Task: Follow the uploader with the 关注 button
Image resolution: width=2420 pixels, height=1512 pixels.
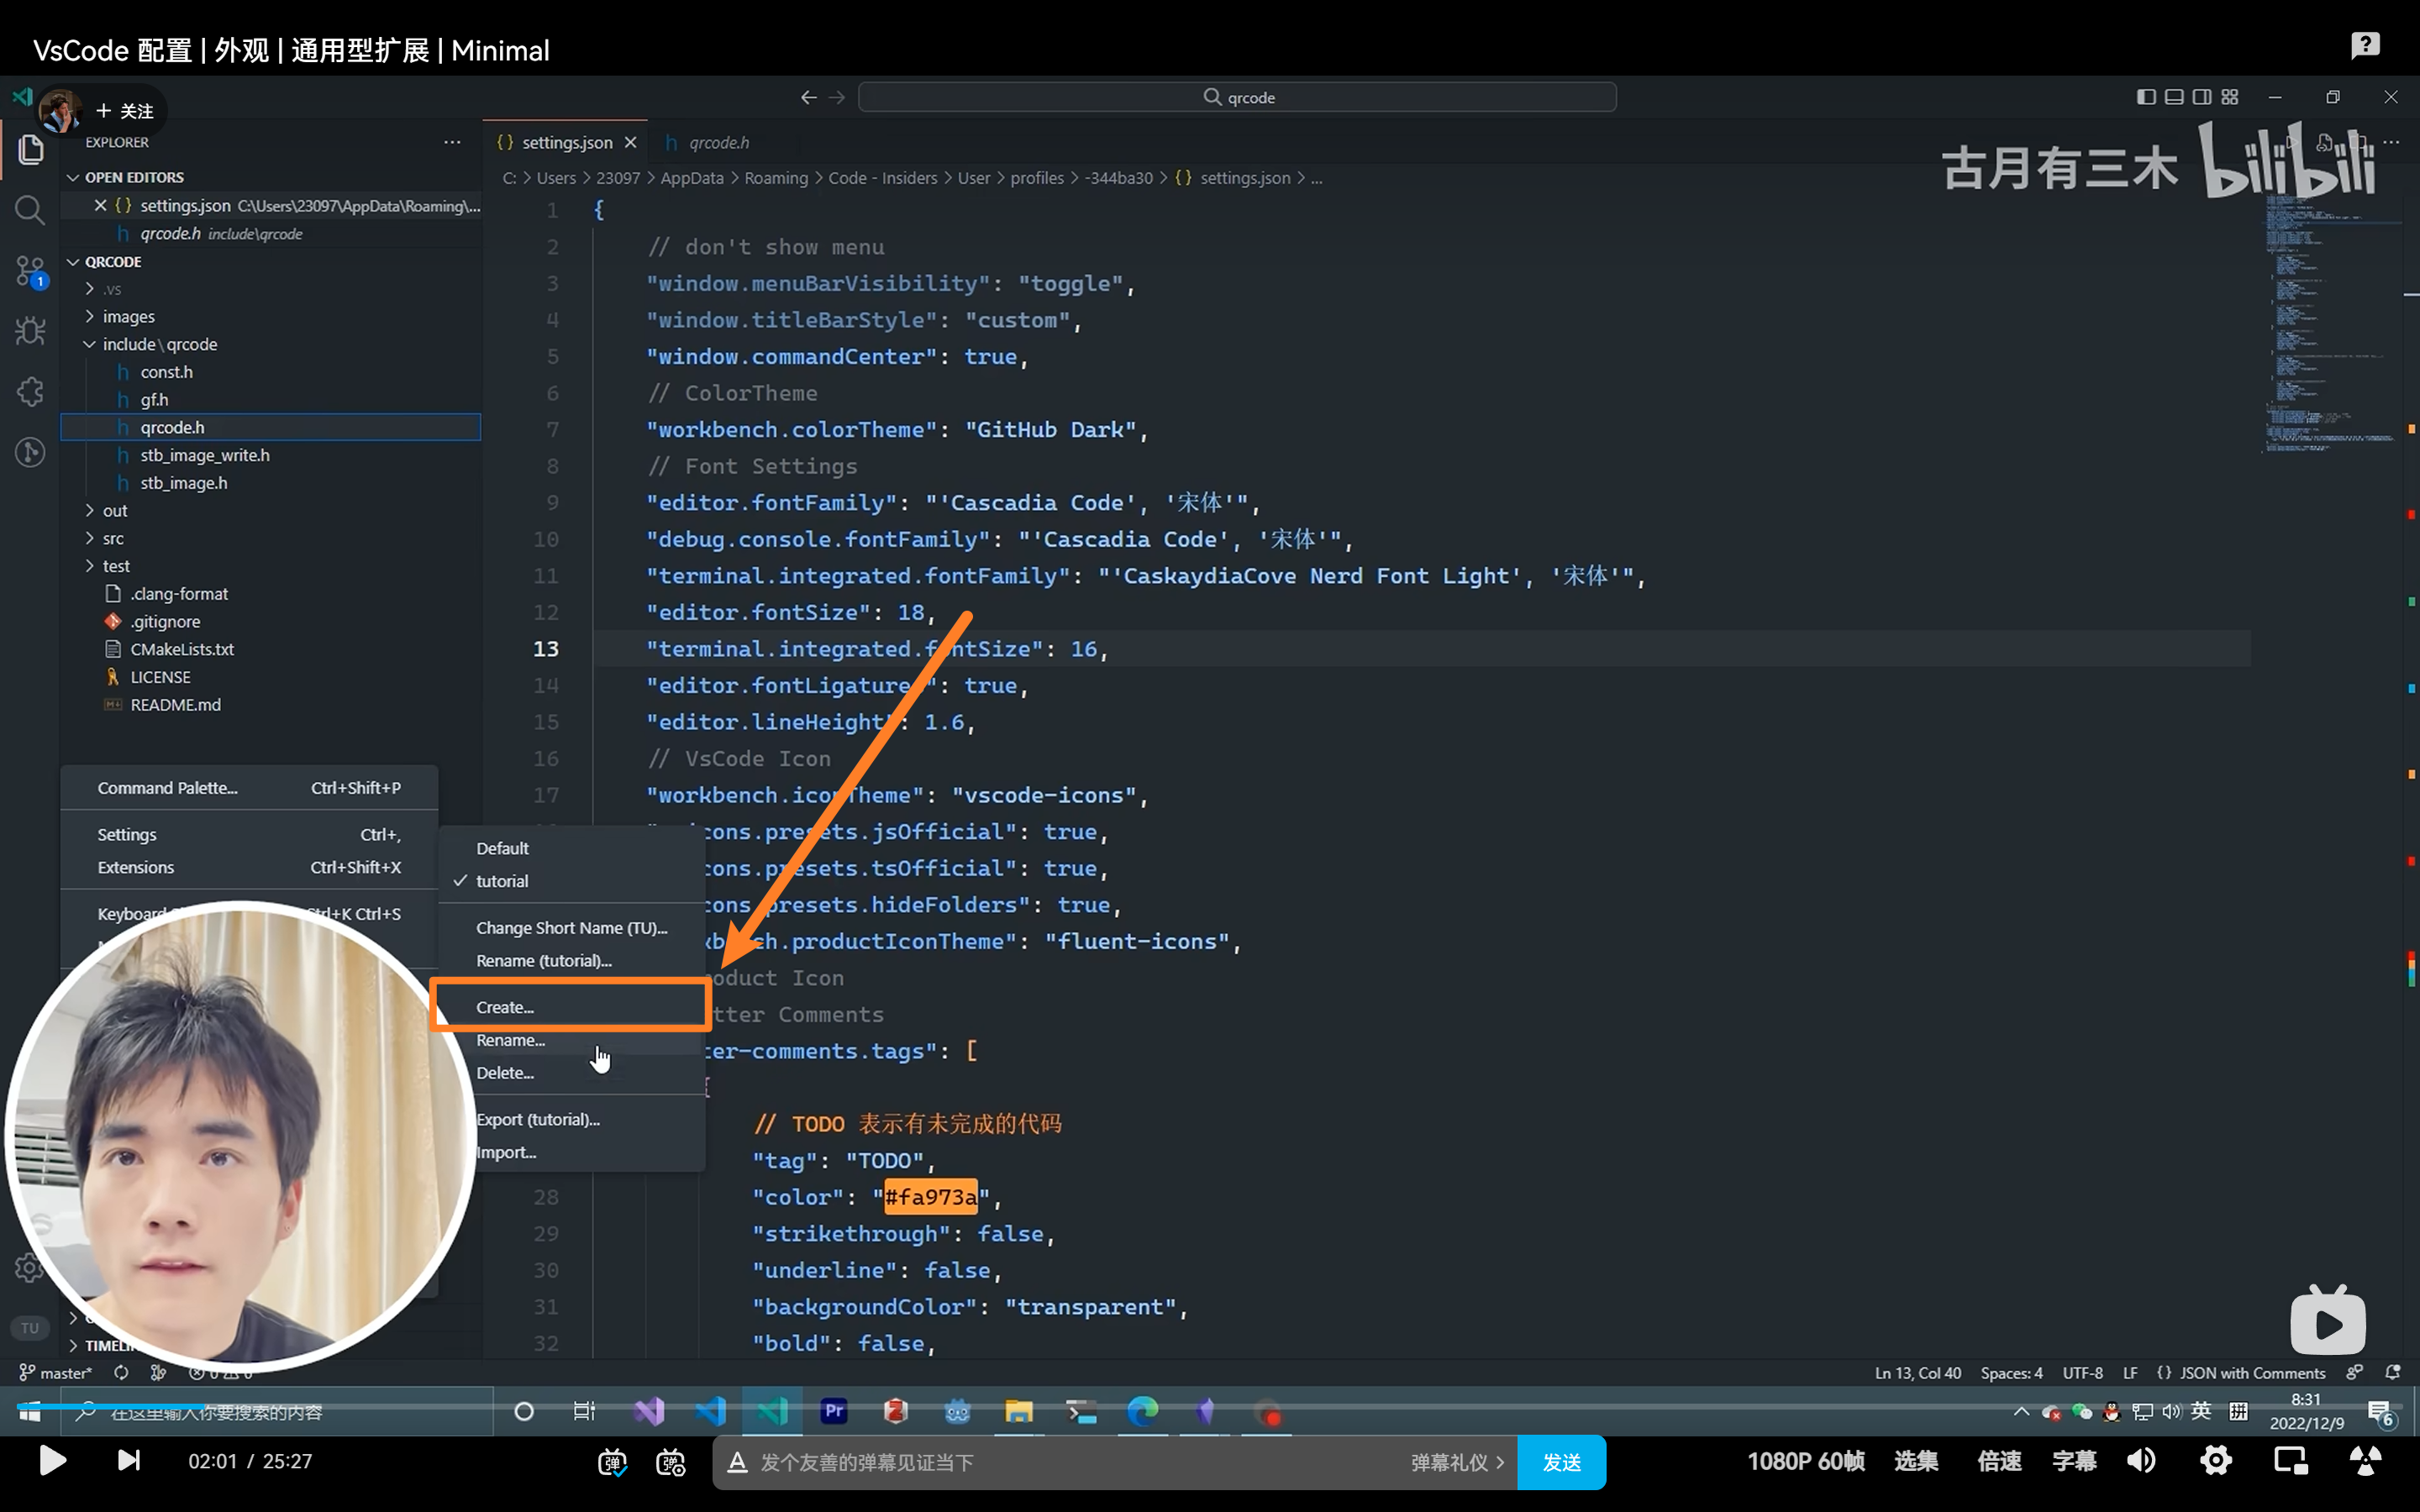Action: click(126, 111)
